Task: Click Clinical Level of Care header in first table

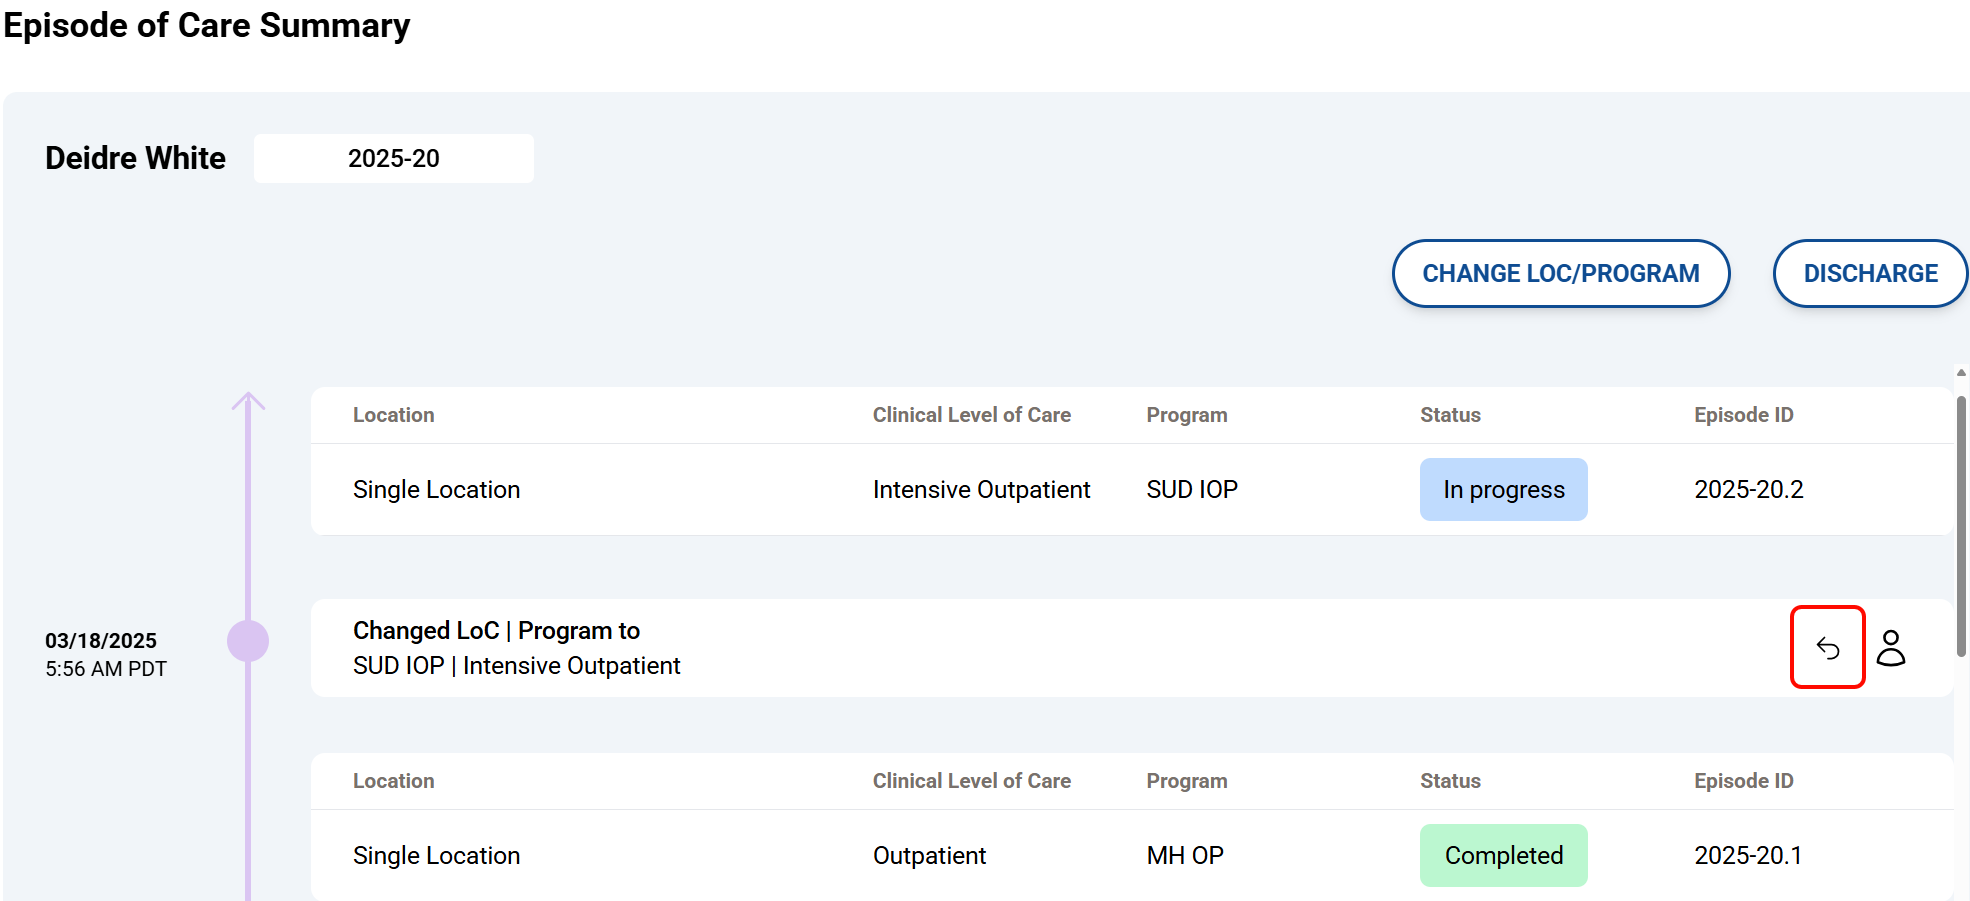Action: point(971,414)
